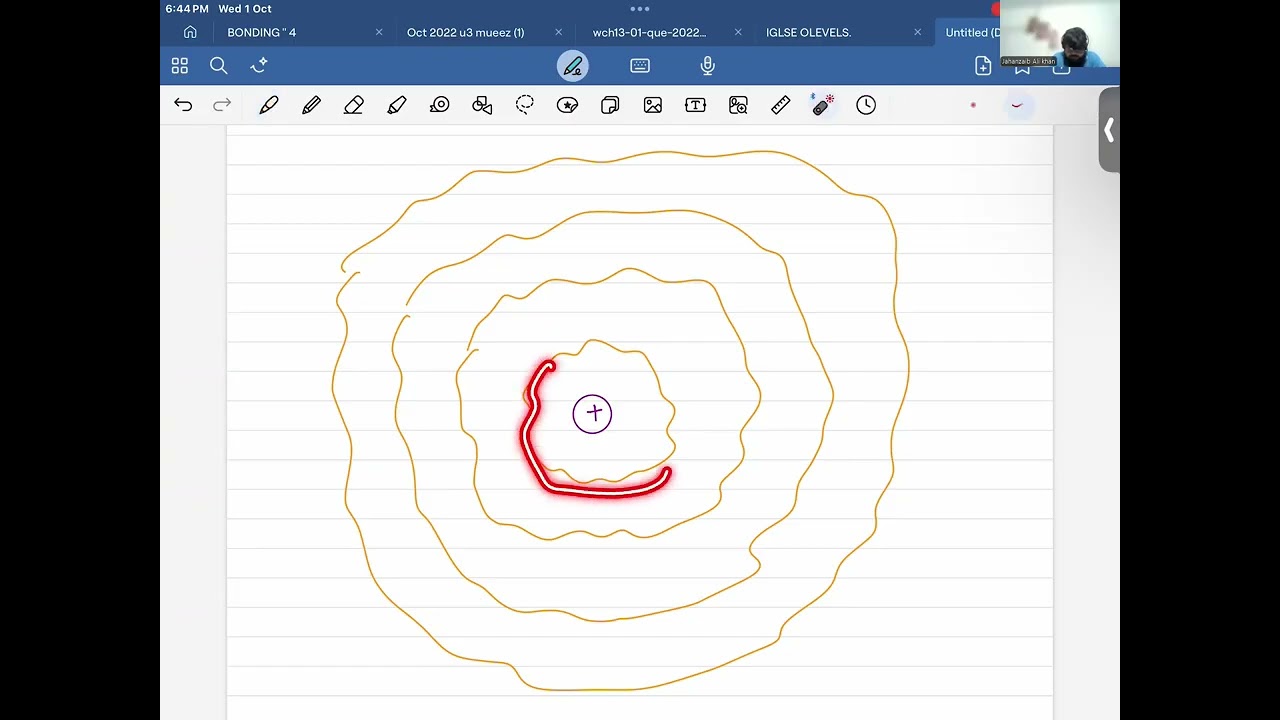
Task: Close the IGLSE OLEVELS. tab
Action: (917, 32)
